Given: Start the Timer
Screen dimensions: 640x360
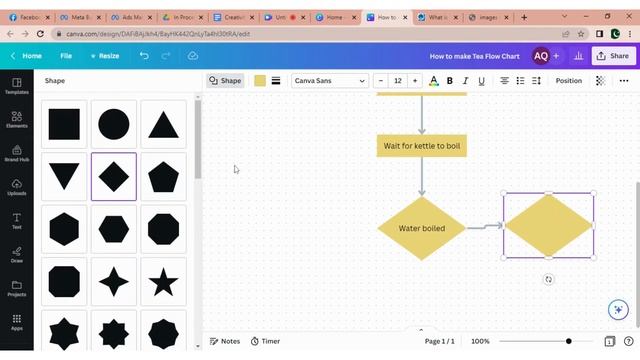Looking at the screenshot, I should pyautogui.click(x=265, y=341).
